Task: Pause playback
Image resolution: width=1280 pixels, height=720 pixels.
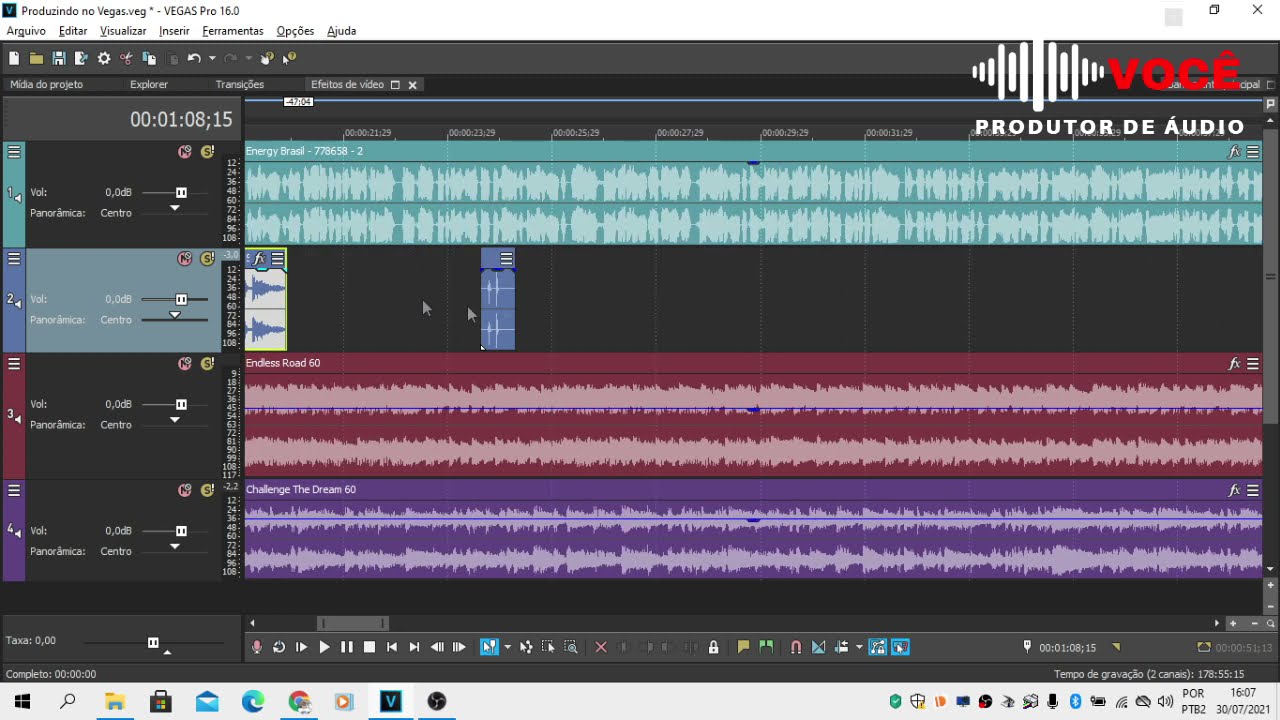Action: [346, 647]
